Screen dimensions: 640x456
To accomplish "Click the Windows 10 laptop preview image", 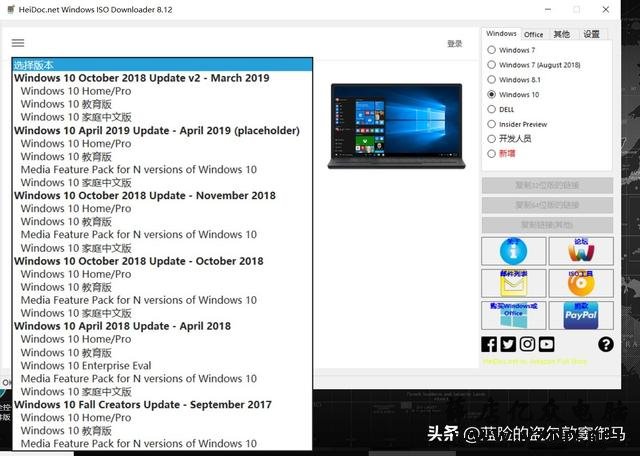I will pyautogui.click(x=396, y=126).
